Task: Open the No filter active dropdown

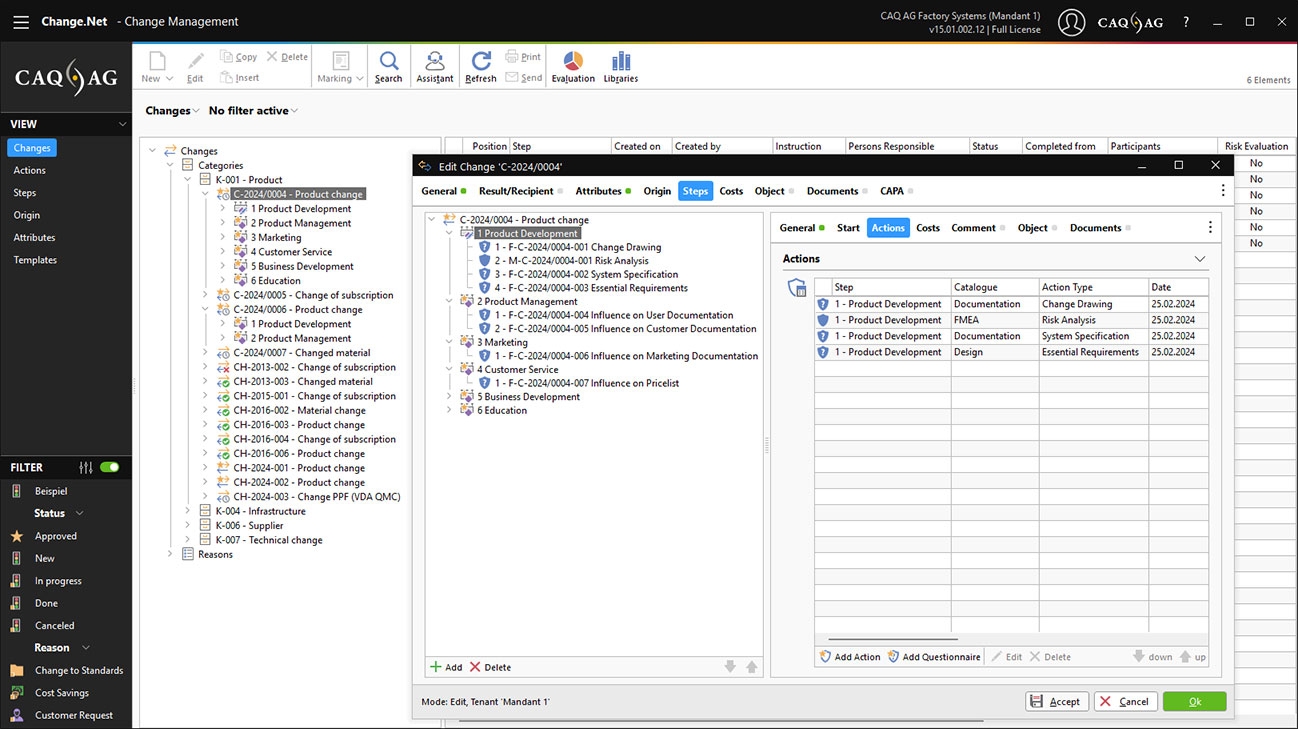Action: [x=253, y=111]
